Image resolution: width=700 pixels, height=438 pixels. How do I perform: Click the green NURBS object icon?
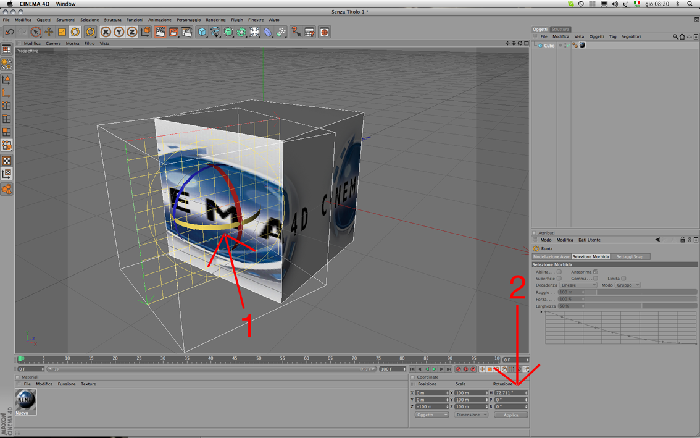[228, 32]
